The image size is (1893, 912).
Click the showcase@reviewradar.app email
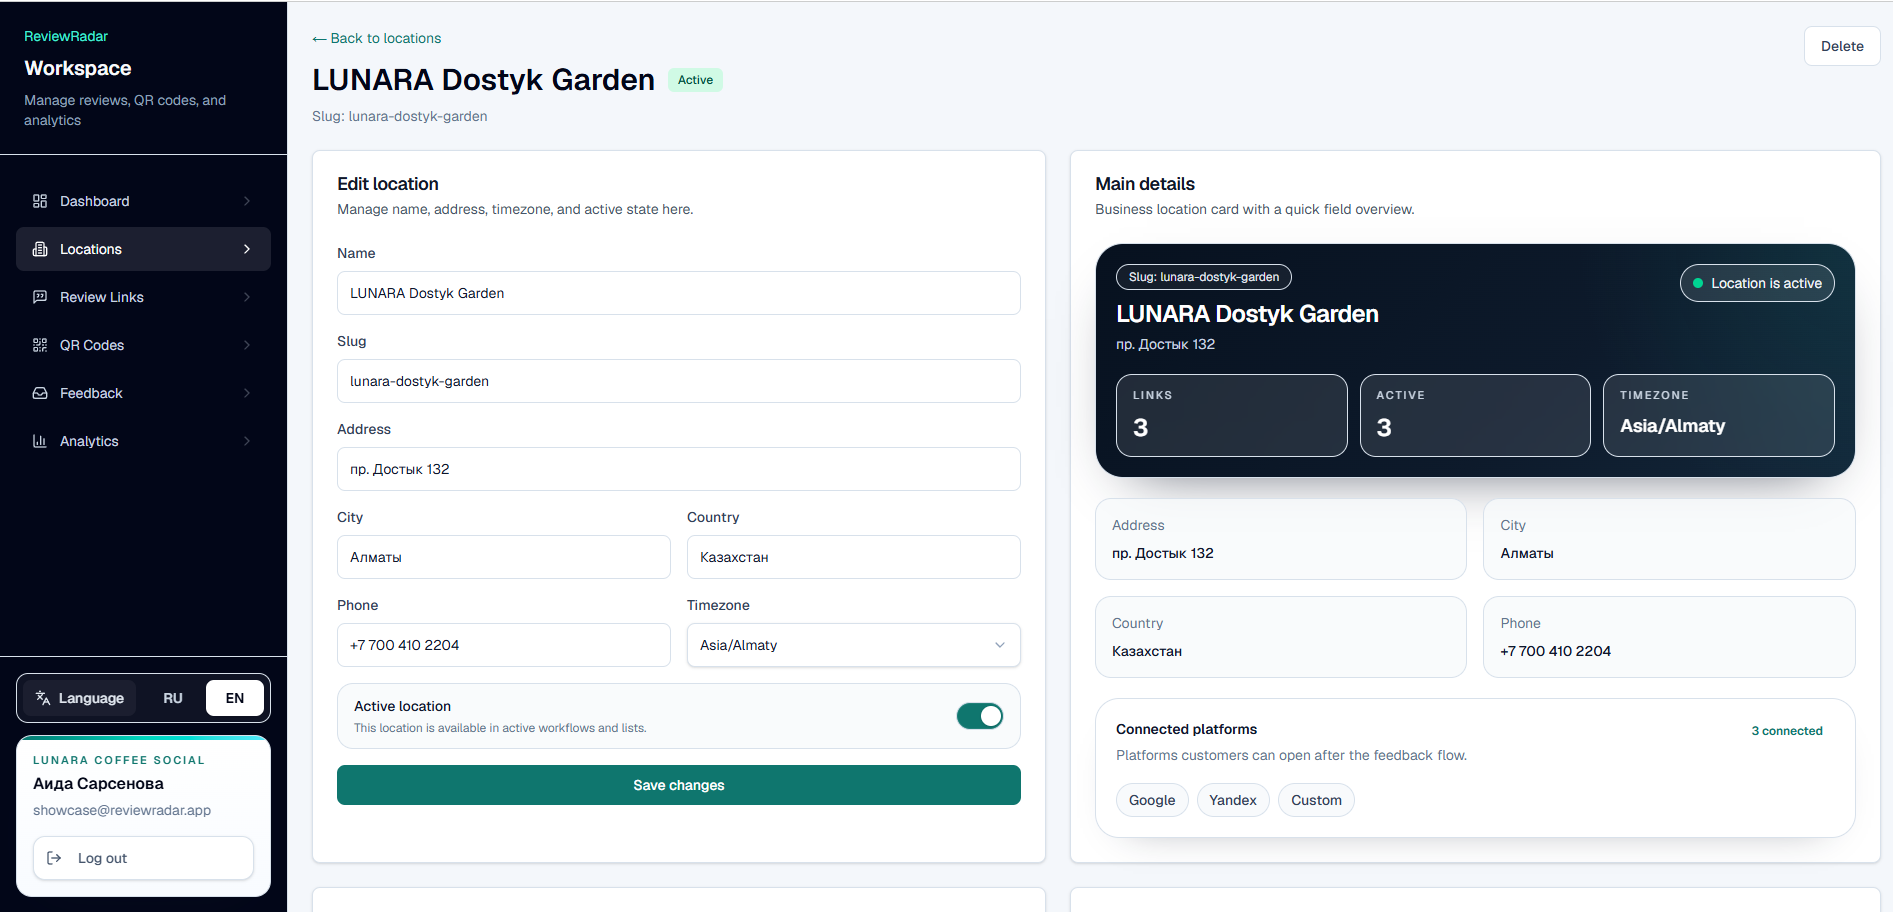coord(122,810)
